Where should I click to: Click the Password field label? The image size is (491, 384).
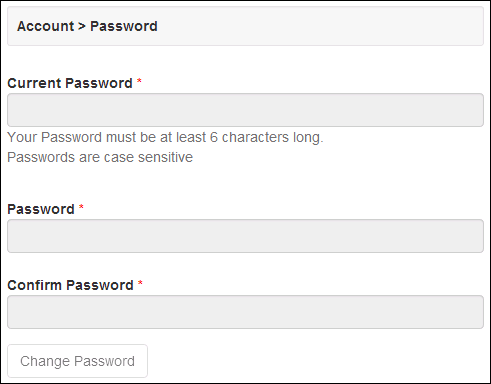click(41, 209)
